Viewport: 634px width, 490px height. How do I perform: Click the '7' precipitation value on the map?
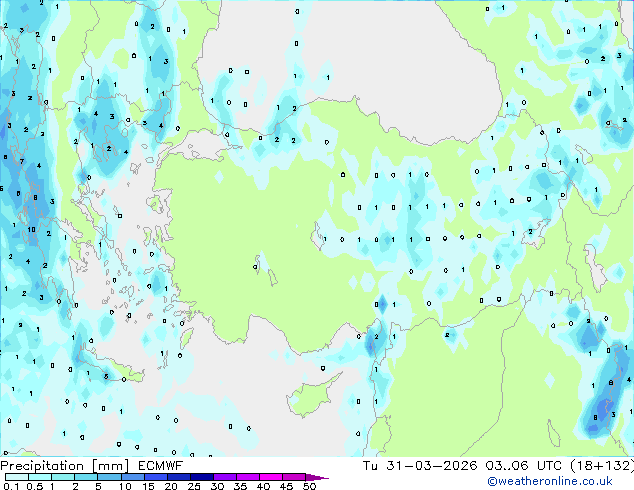pyautogui.click(x=22, y=162)
